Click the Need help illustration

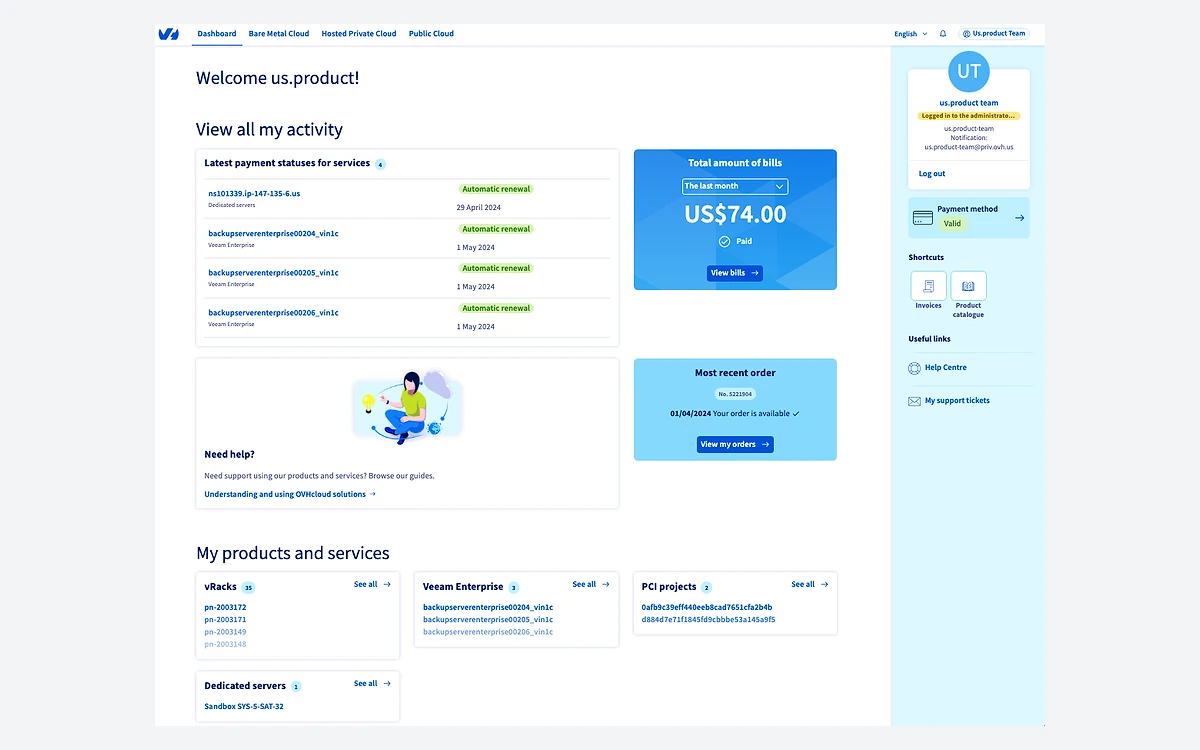pyautogui.click(x=407, y=405)
